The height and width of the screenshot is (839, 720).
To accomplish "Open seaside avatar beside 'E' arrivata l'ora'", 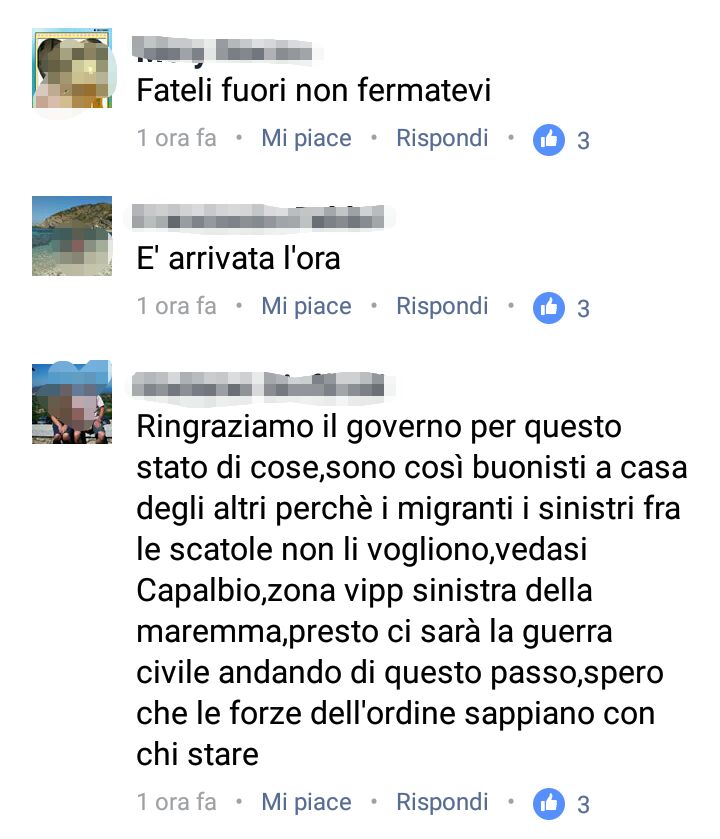I will coord(72,236).
